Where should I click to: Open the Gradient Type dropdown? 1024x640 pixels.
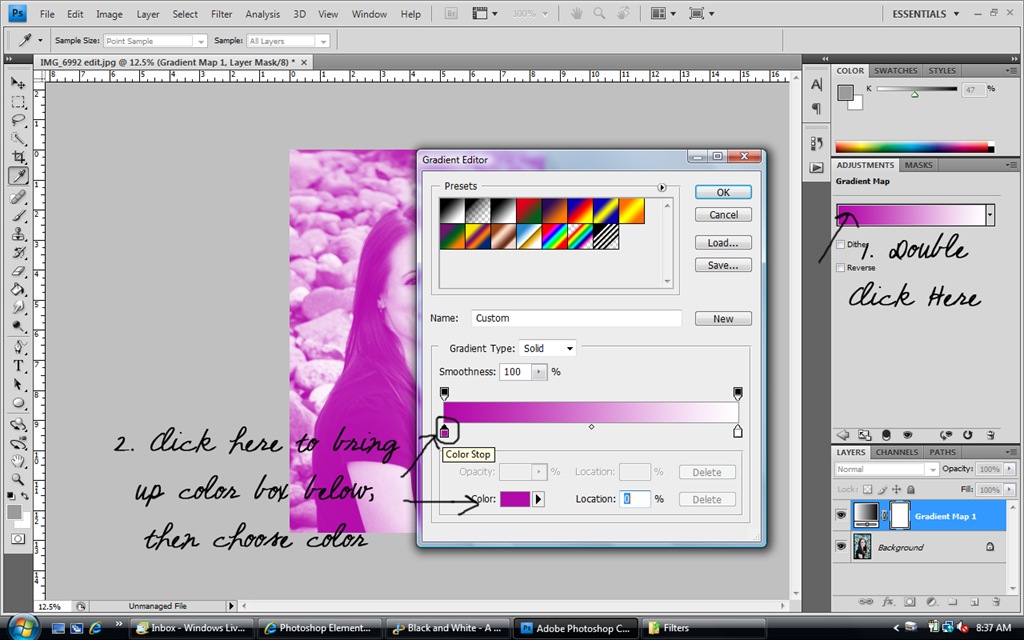click(547, 349)
